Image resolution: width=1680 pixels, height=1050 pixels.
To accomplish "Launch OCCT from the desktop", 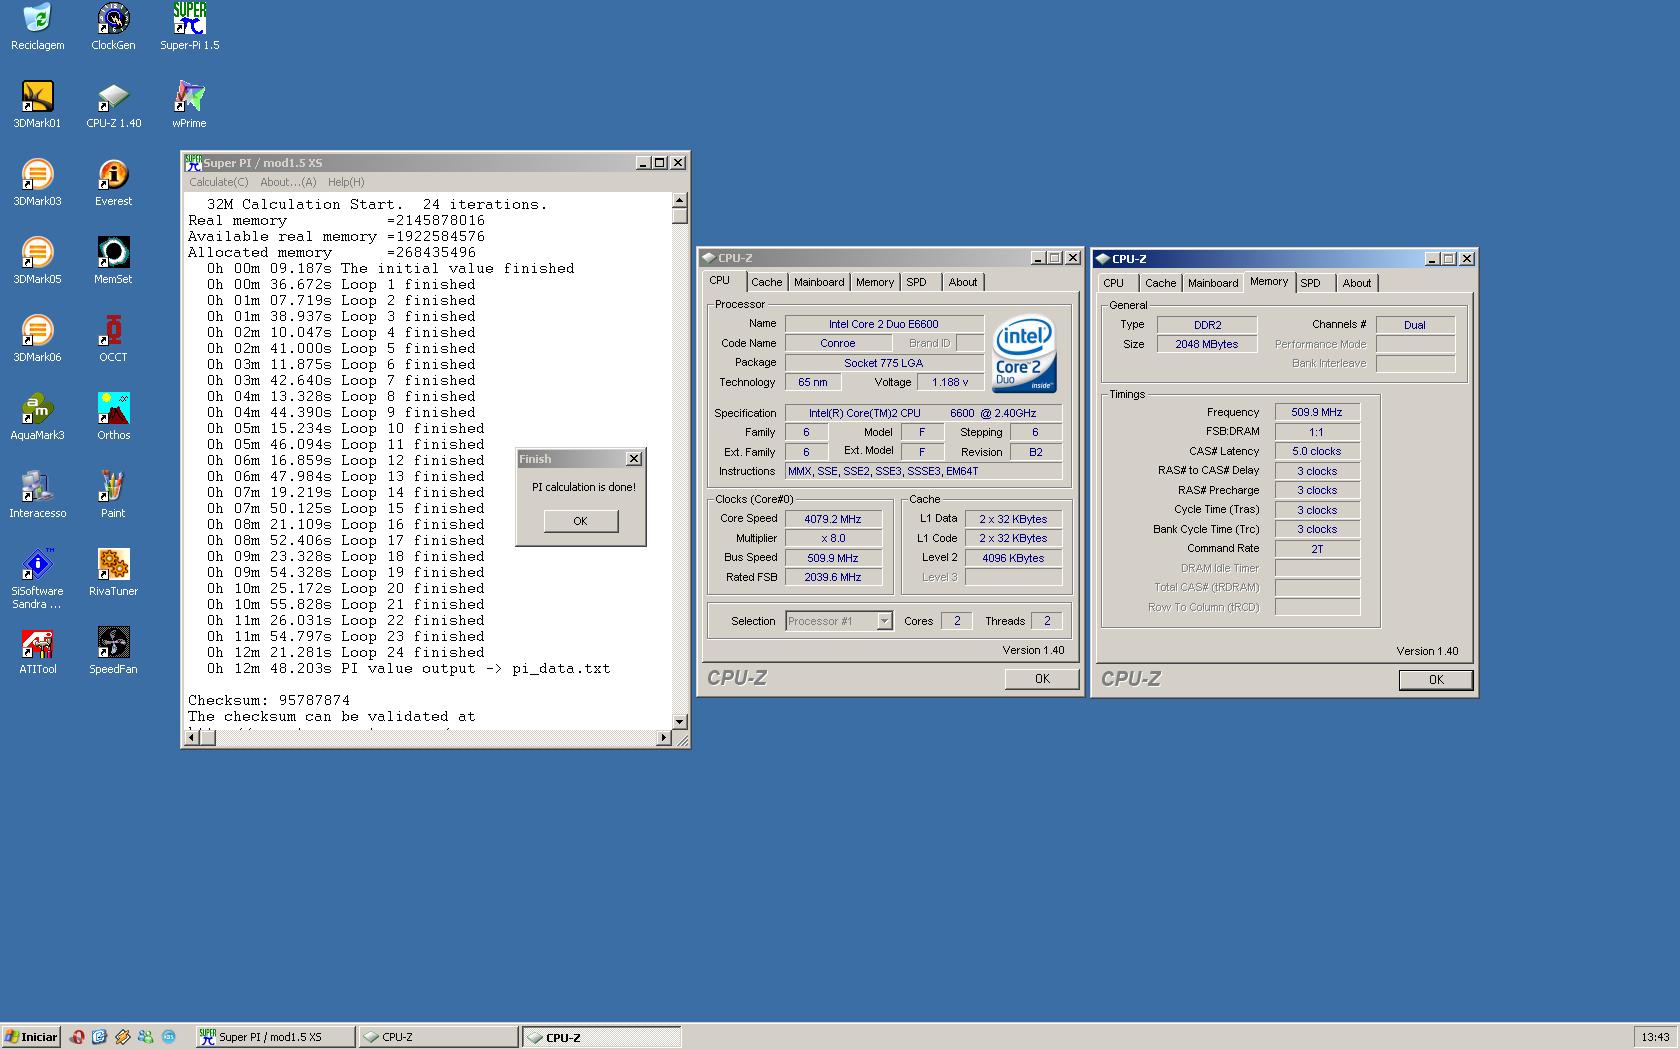I will coord(113,338).
